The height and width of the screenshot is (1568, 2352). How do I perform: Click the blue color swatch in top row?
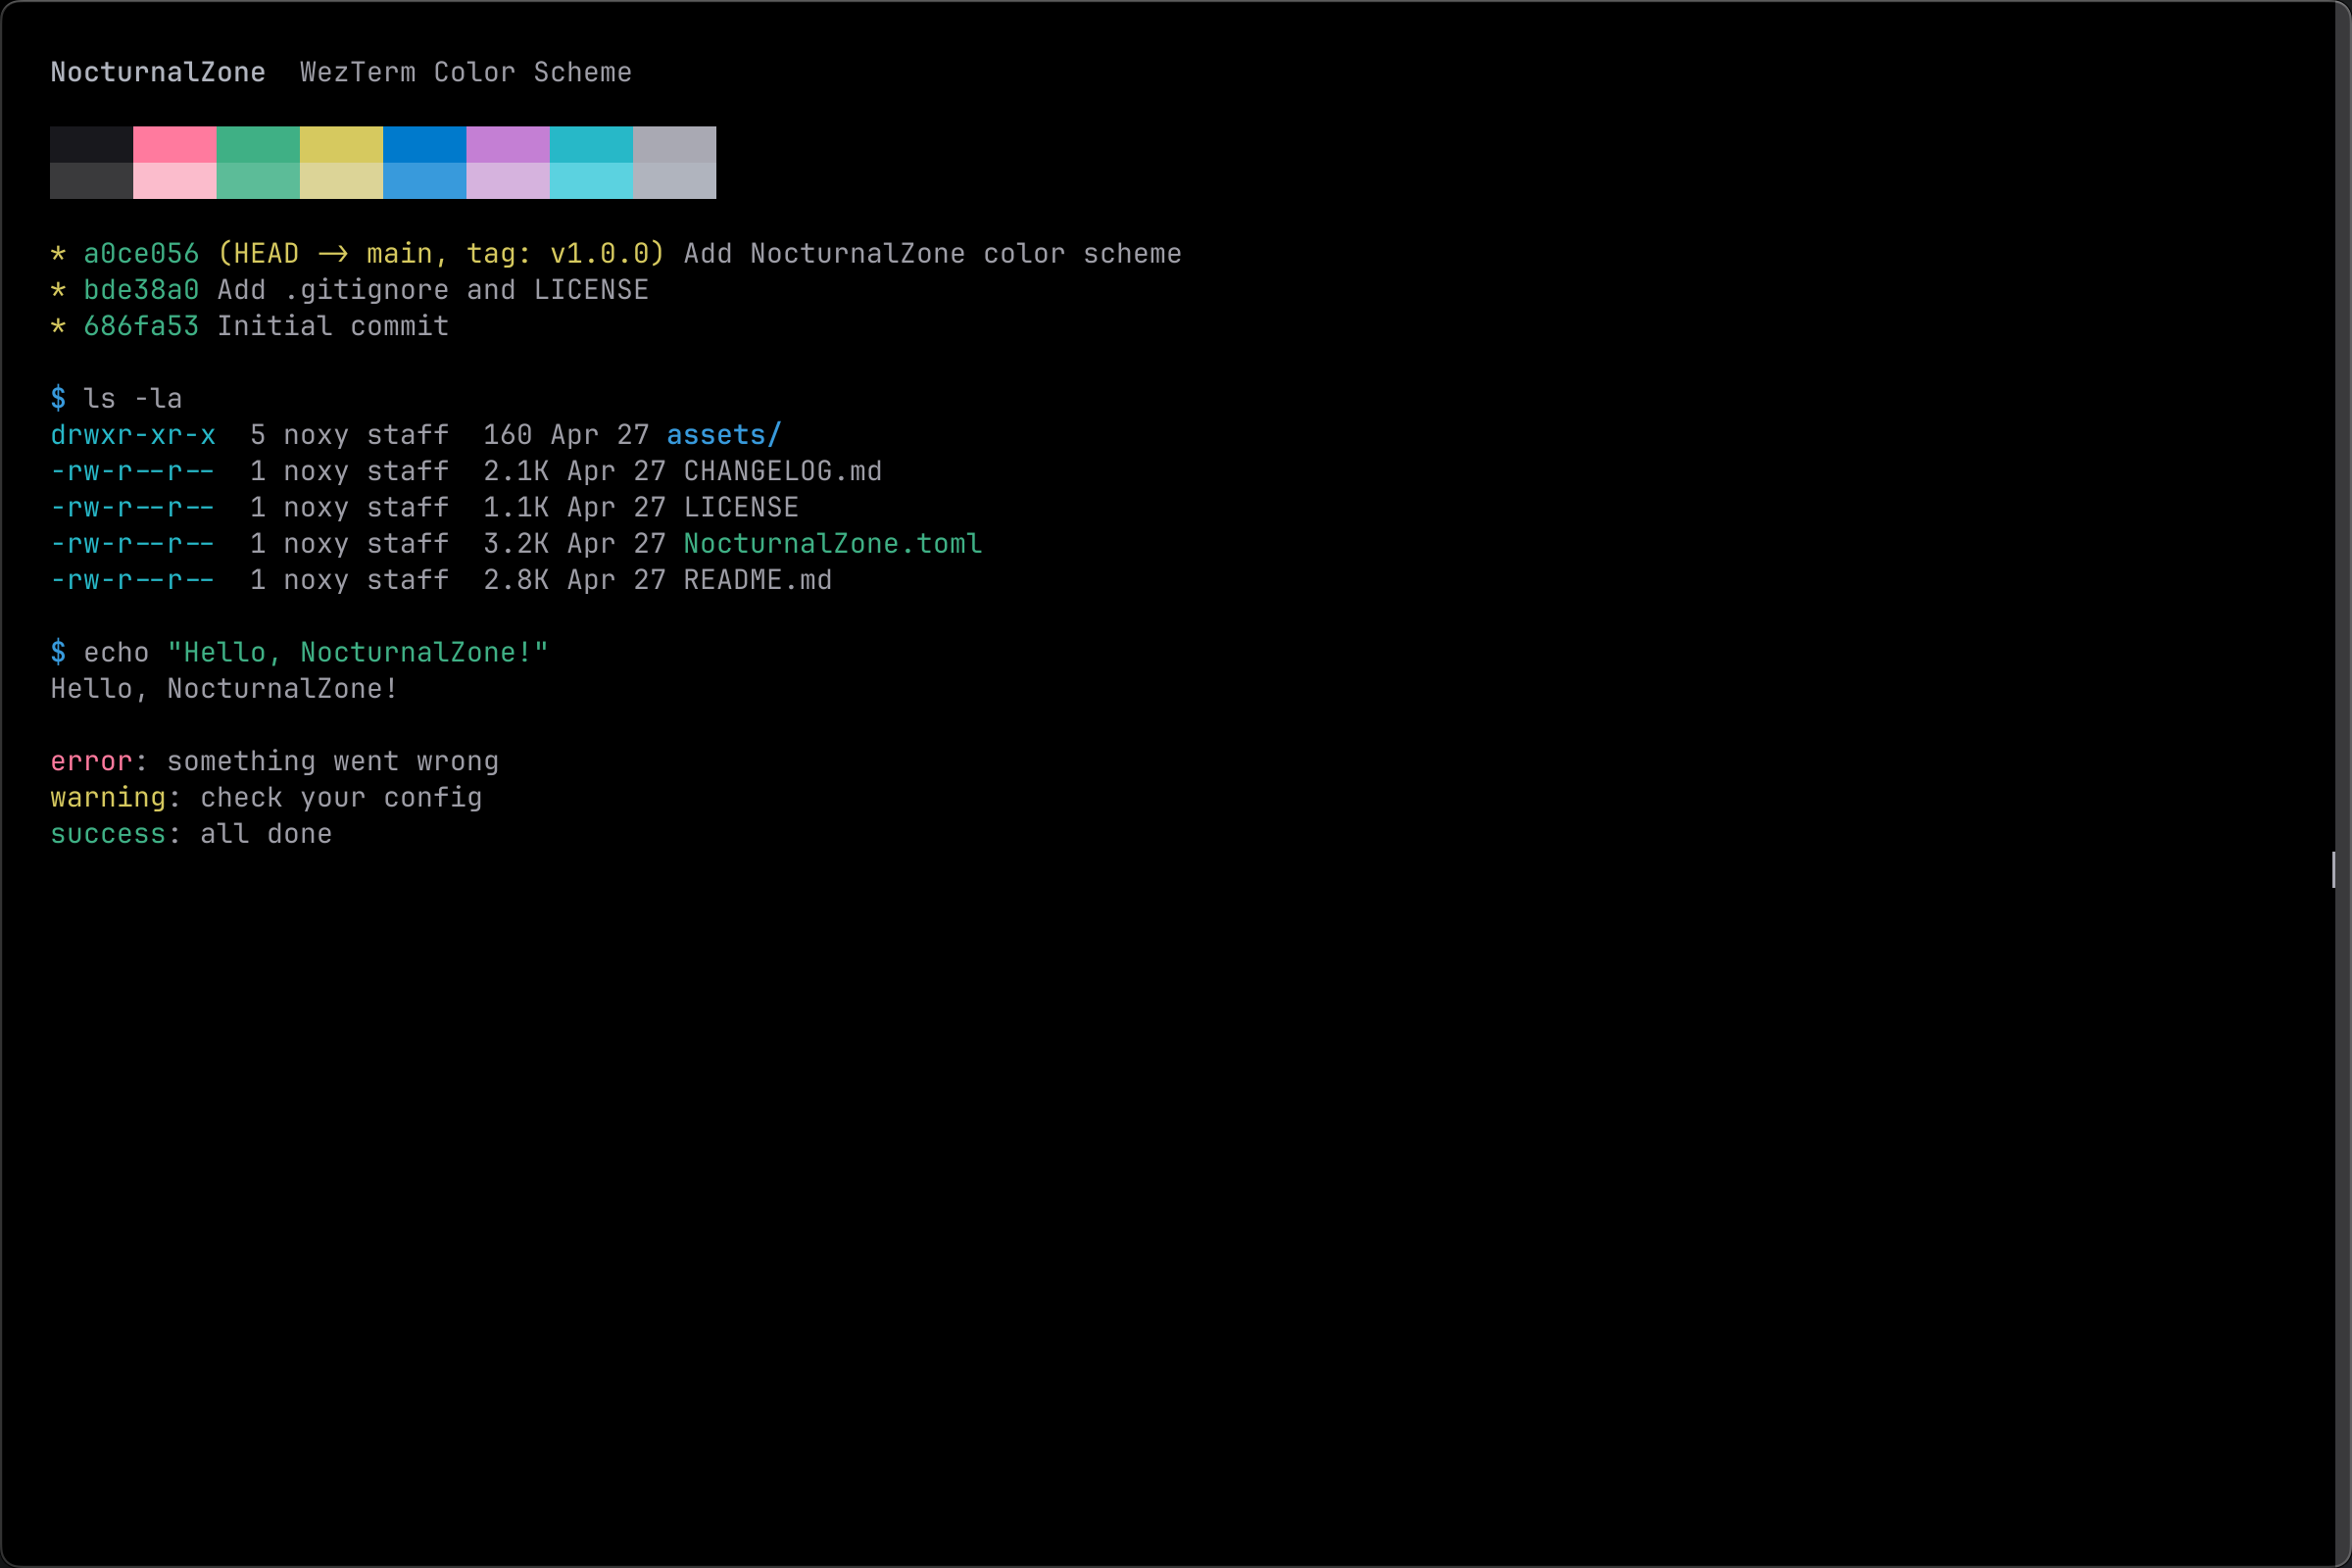pos(424,144)
